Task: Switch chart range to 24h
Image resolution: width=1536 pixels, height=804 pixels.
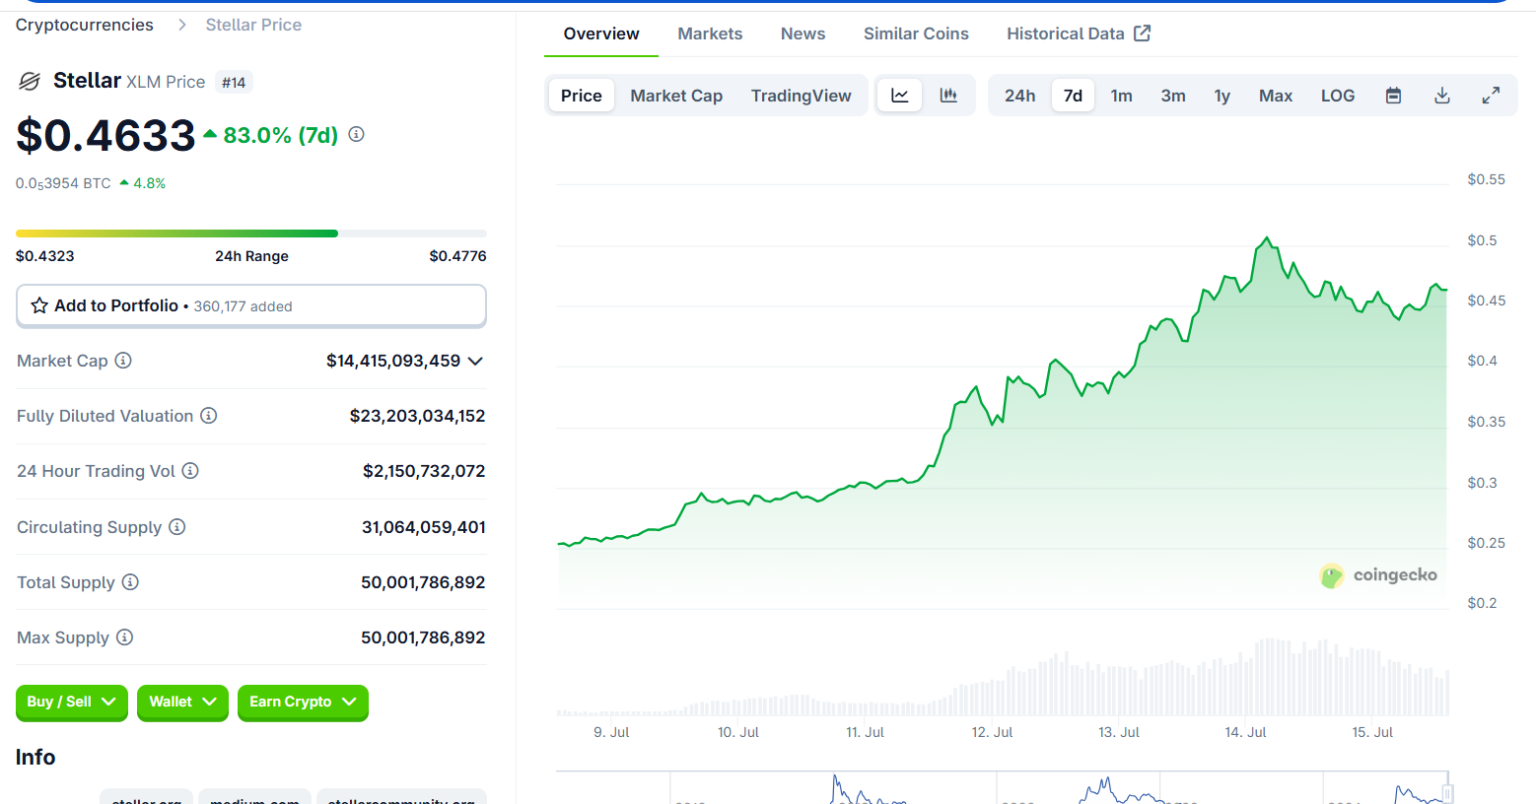Action: point(1020,94)
